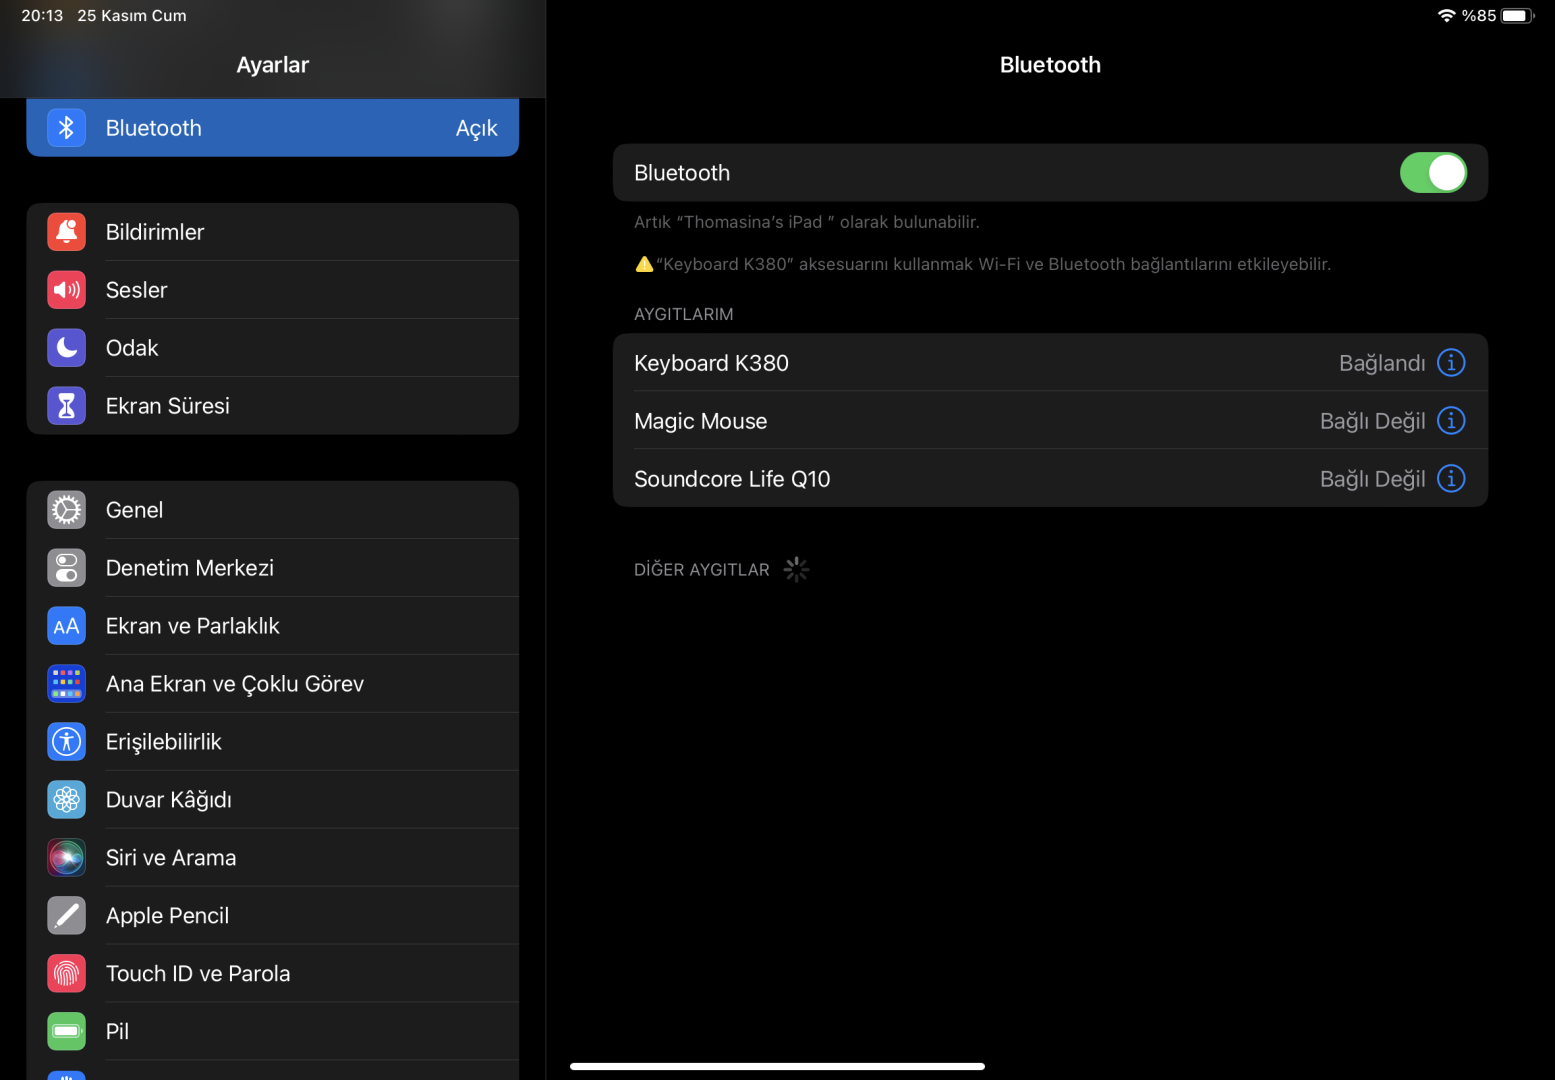Open Ekran Süresi settings
This screenshot has height=1080, width=1555.
273,406
